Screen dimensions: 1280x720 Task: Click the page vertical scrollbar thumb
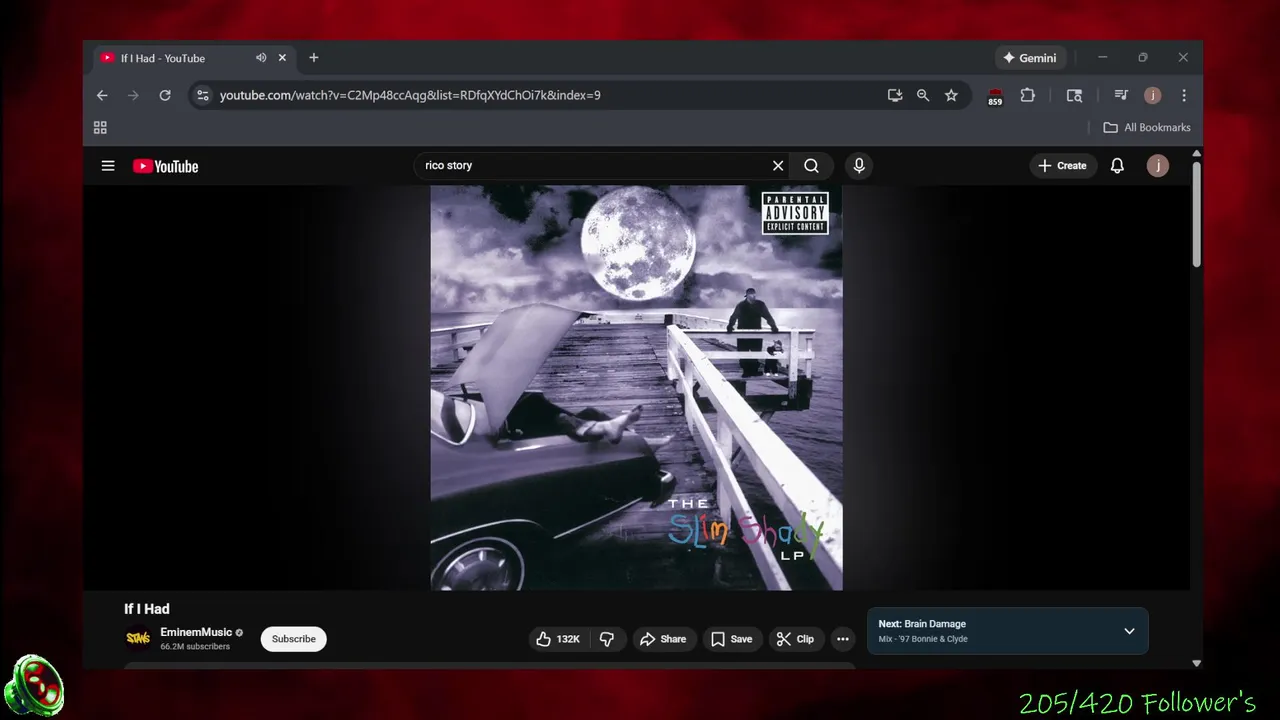1196,212
